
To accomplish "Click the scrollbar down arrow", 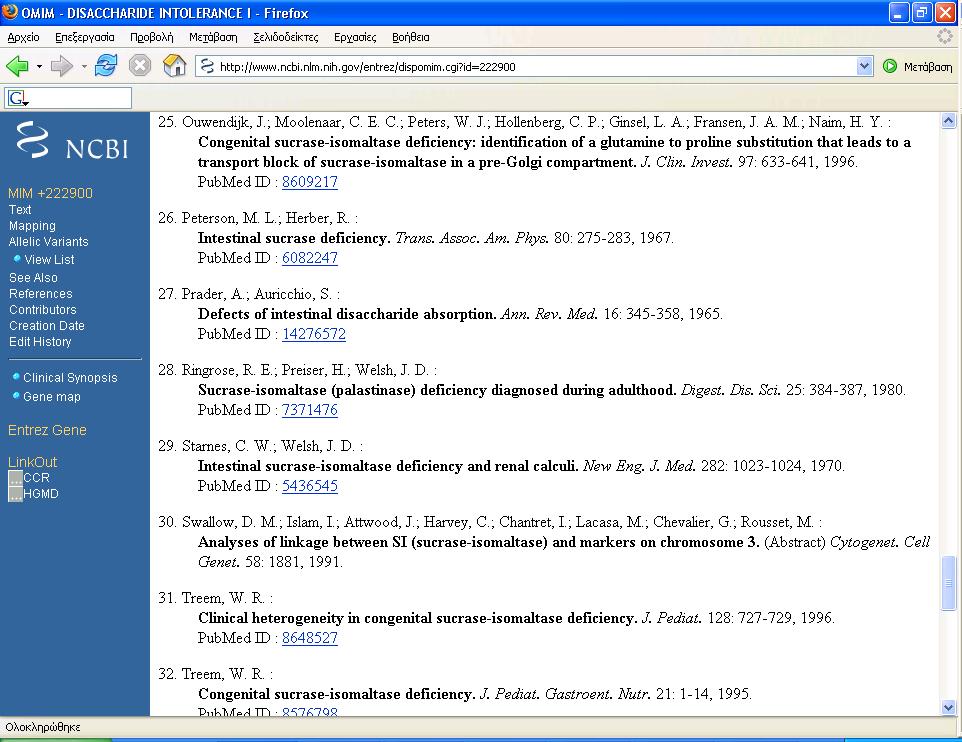I will coord(949,708).
